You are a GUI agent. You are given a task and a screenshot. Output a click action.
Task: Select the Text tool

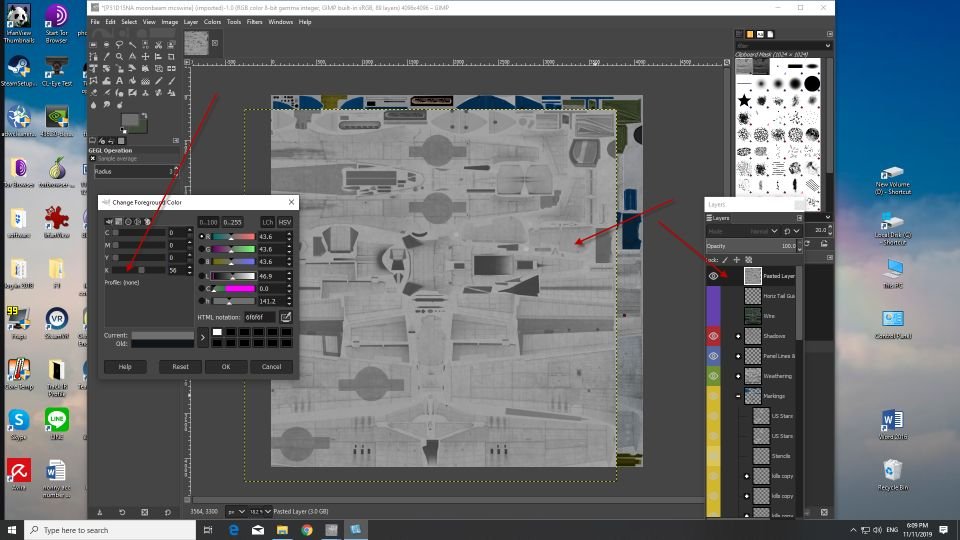[x=119, y=81]
